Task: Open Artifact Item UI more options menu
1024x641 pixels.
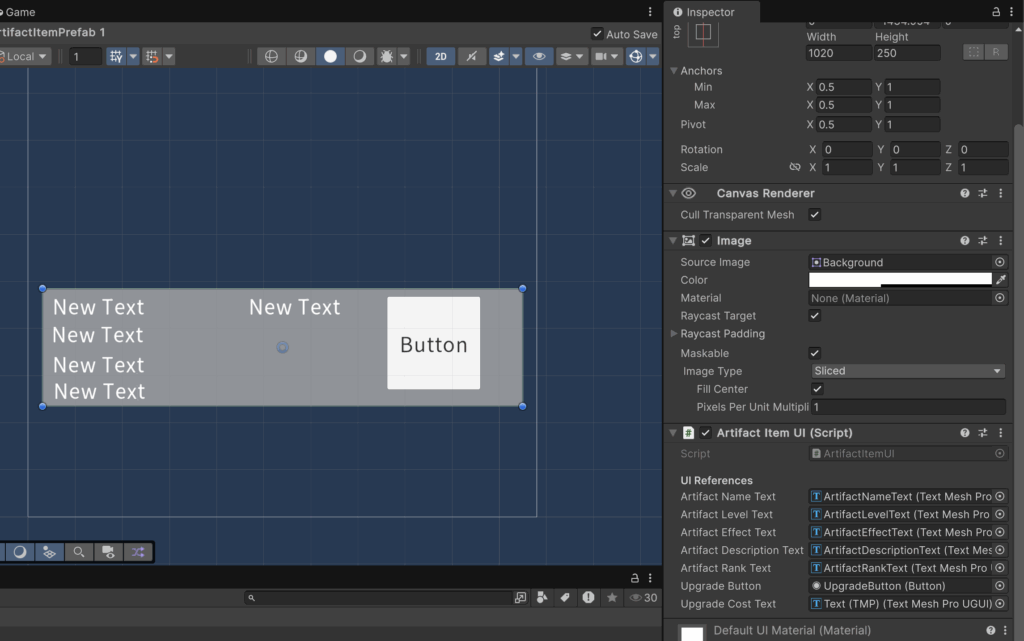Action: tap(1000, 433)
